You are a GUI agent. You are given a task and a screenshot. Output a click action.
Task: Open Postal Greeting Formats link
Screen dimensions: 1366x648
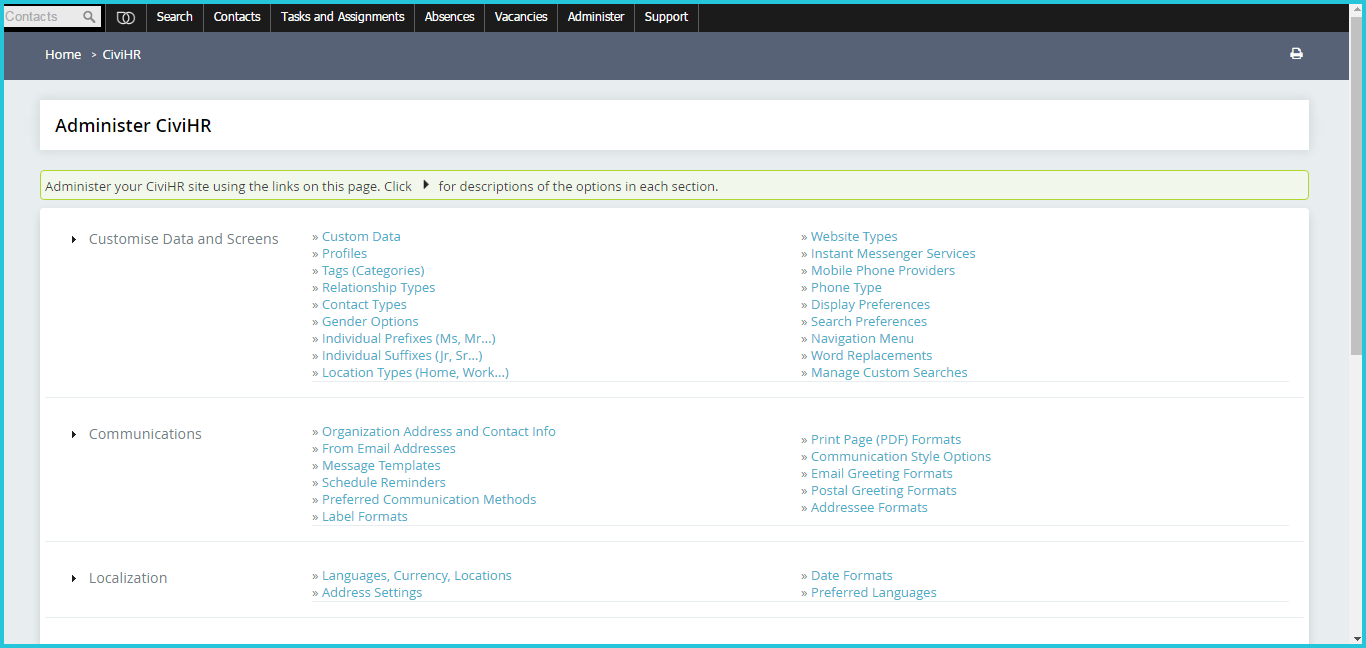[884, 491]
